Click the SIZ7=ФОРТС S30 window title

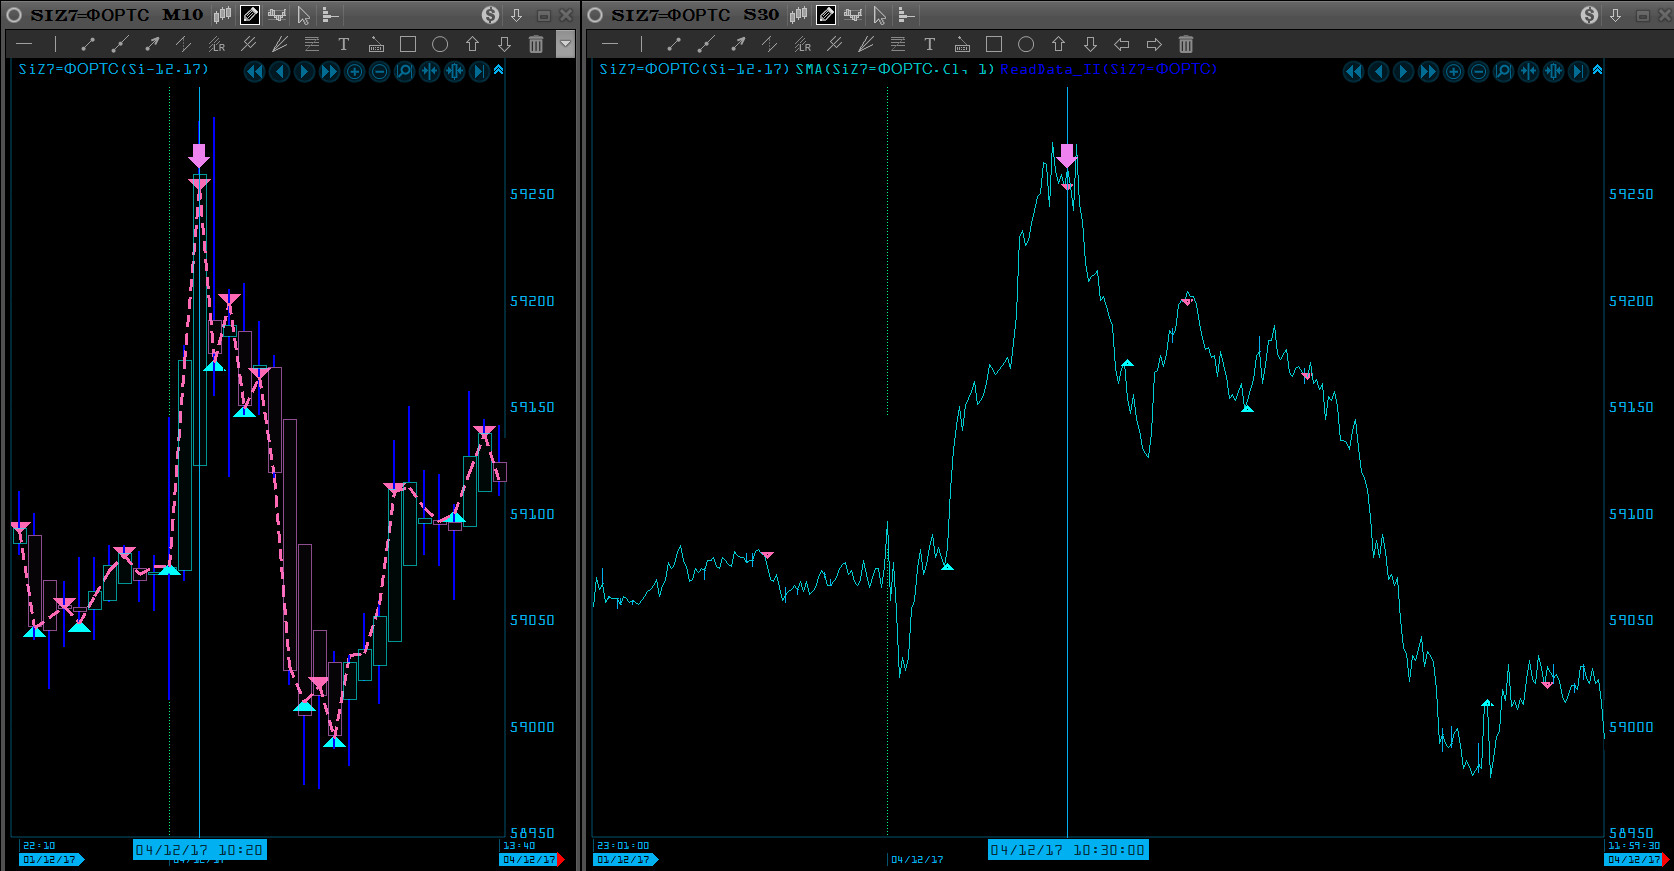(695, 15)
